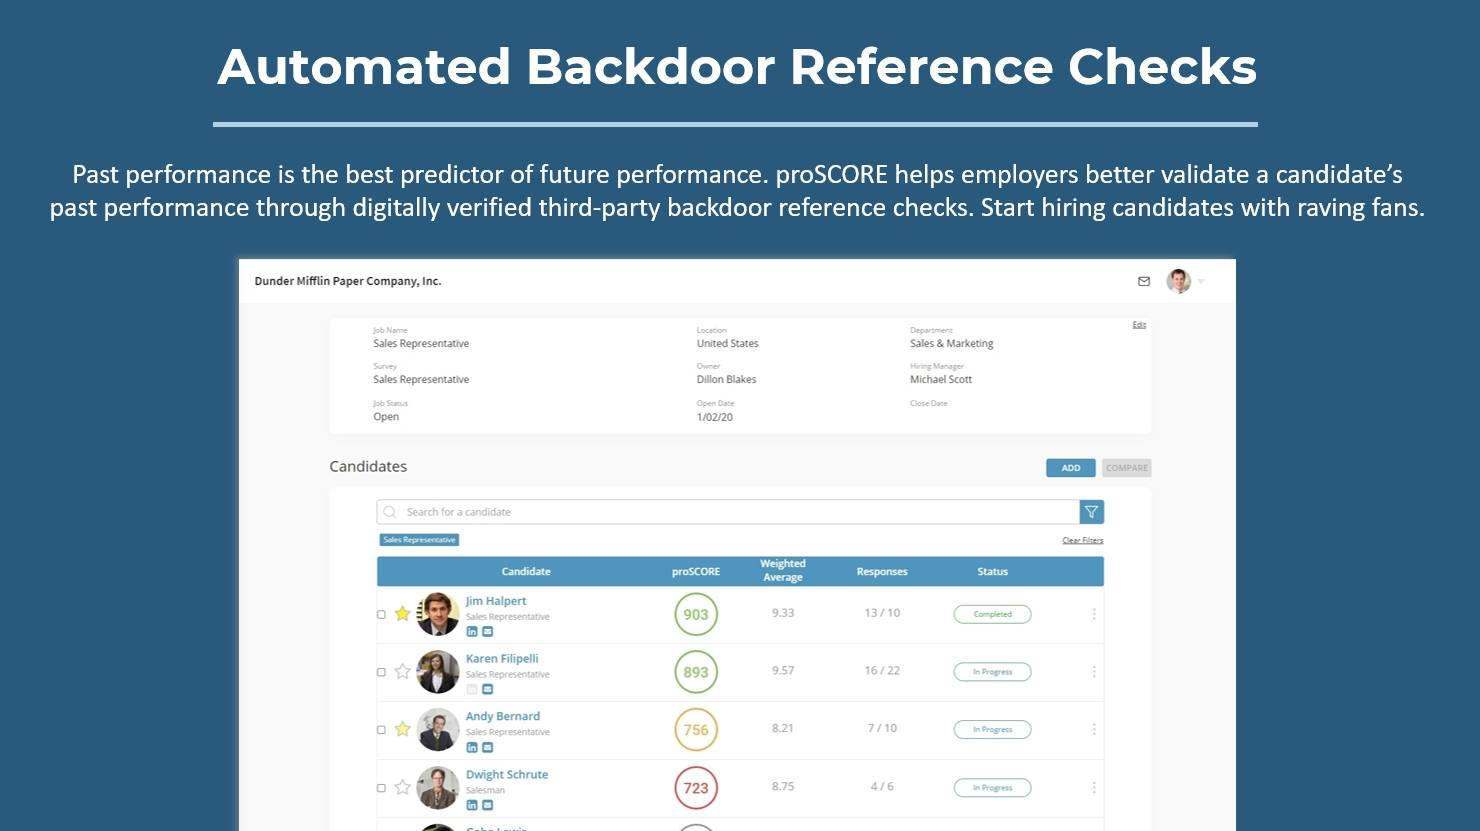Sort by the Responses column header
1480x831 pixels.
point(881,572)
